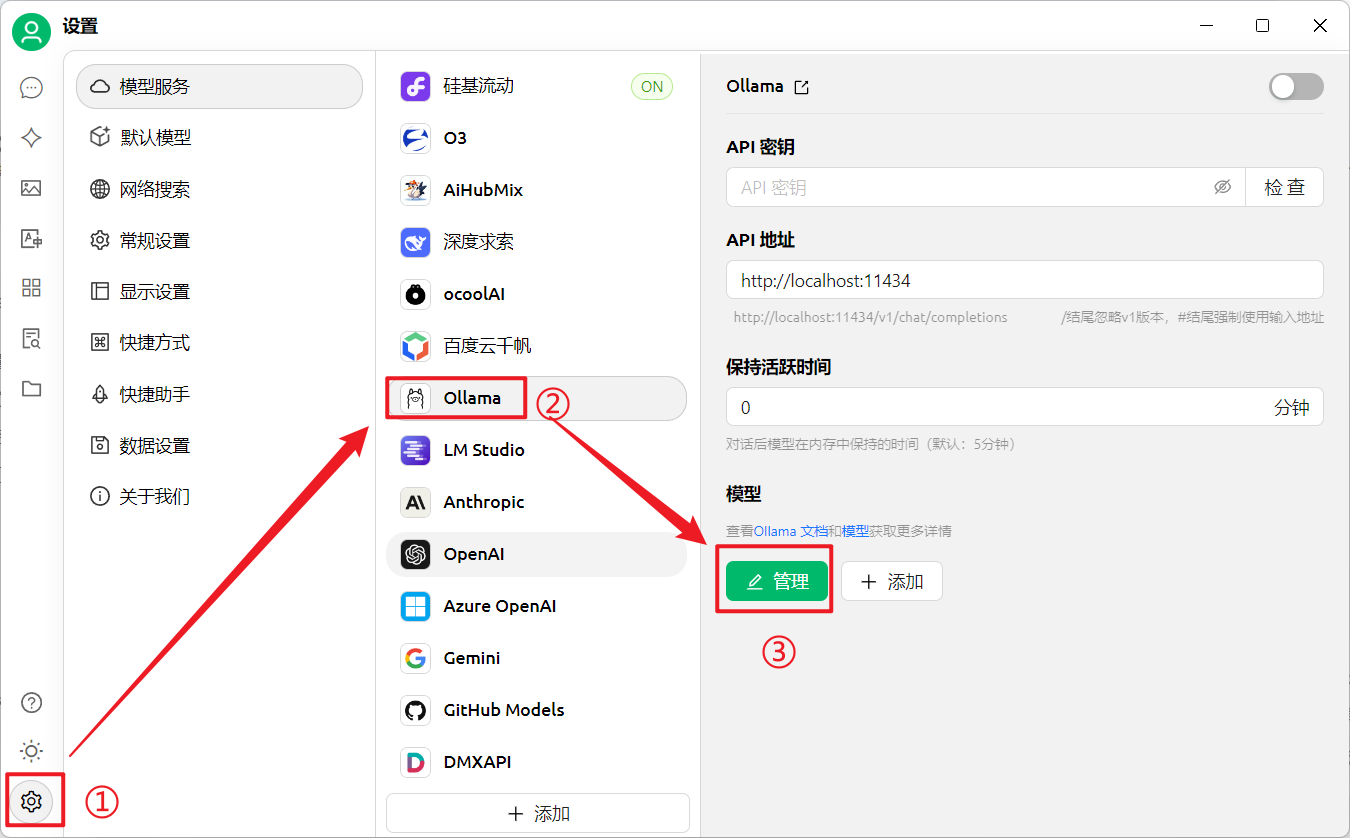Open the chat assistant sidebar icon
Image resolution: width=1350 pixels, height=838 pixels.
(x=31, y=88)
